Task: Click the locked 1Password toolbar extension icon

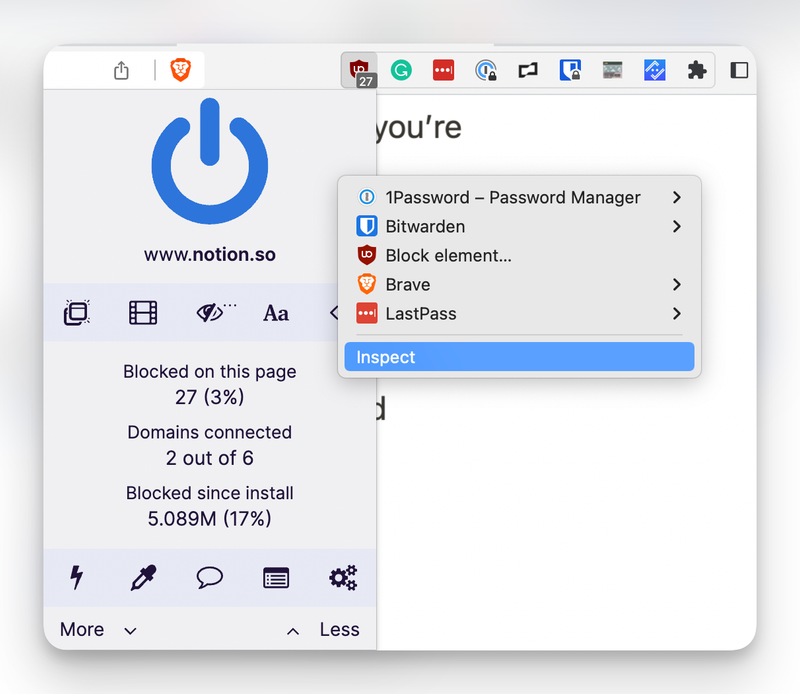Action: click(485, 70)
